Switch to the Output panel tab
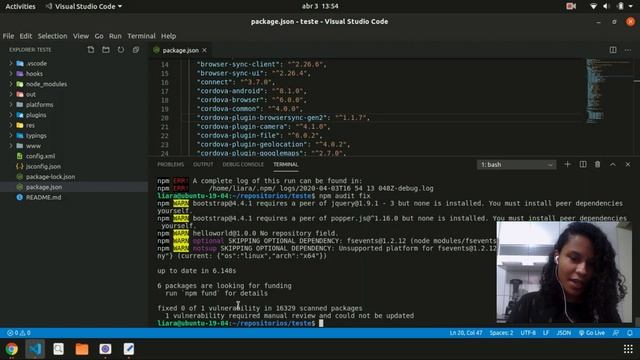The image size is (640, 360). [203, 164]
